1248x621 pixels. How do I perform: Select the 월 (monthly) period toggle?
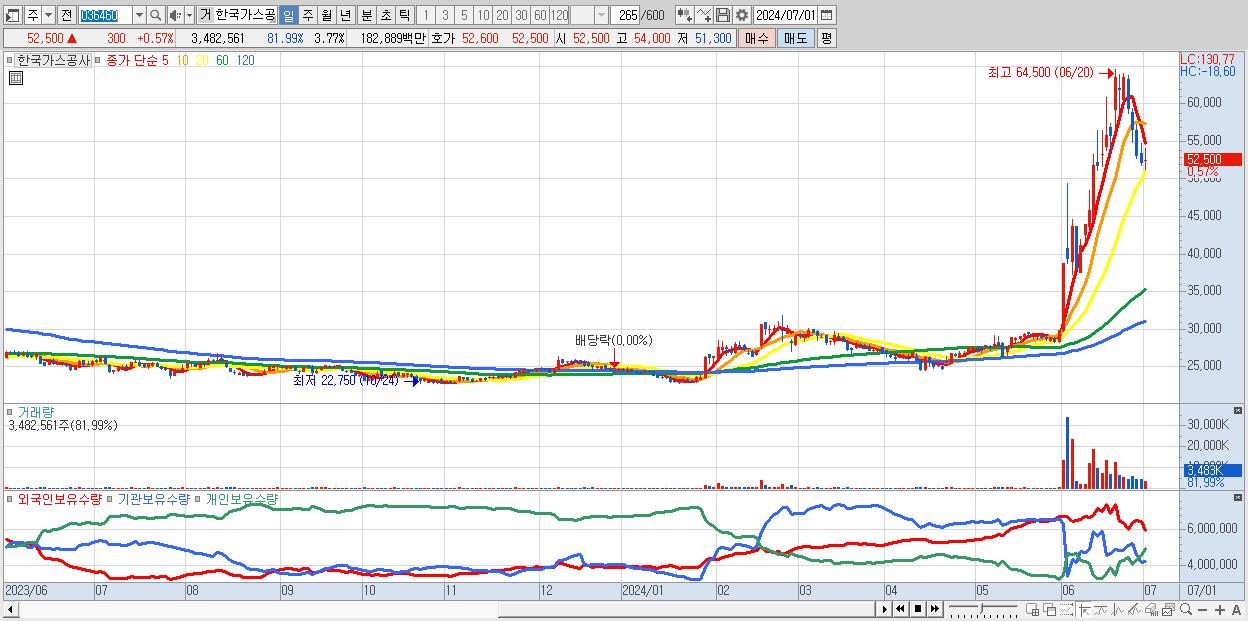[326, 15]
